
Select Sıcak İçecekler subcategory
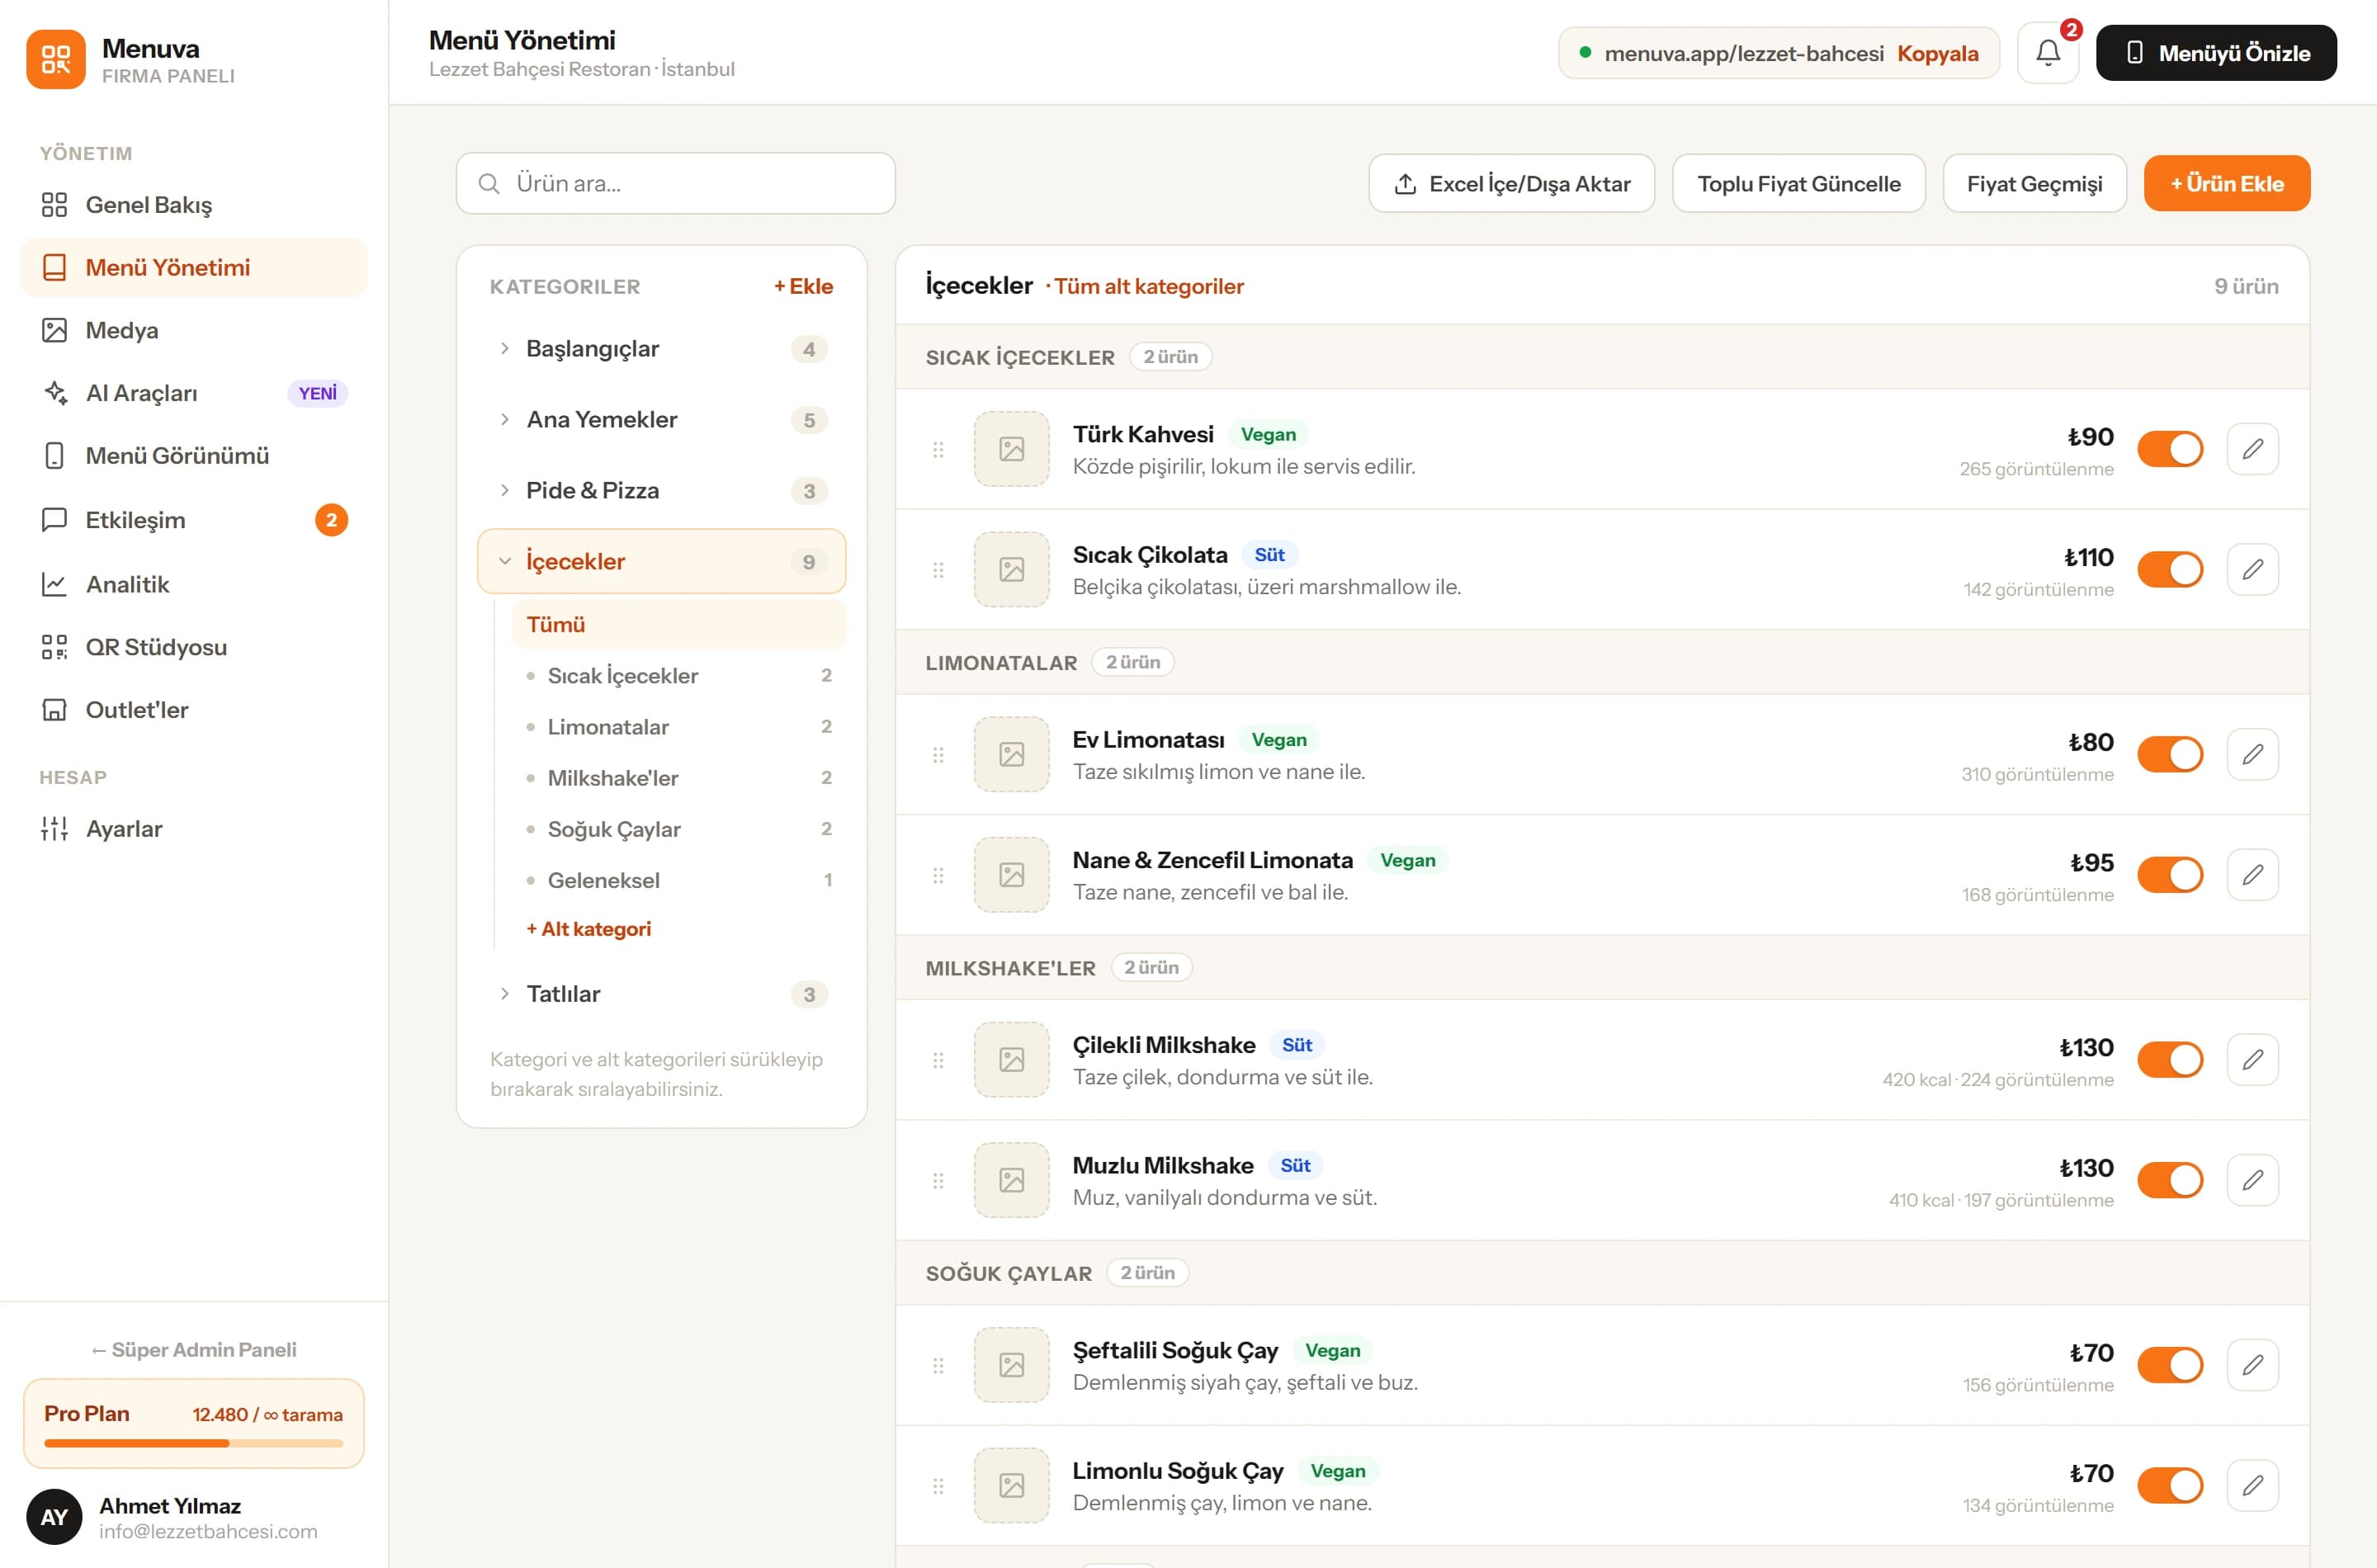[678, 676]
